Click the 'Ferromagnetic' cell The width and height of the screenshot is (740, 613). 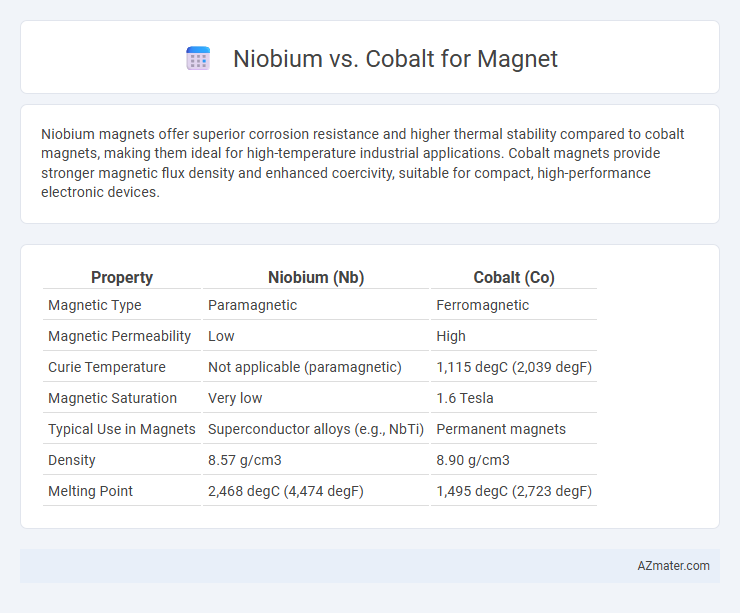point(482,305)
